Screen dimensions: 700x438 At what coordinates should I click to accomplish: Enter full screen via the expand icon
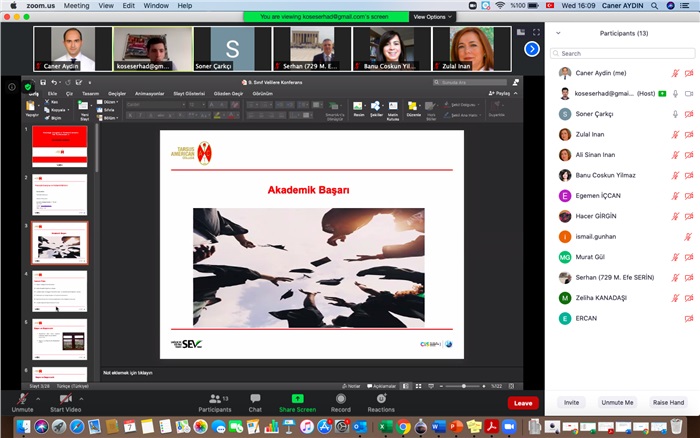click(x=536, y=32)
